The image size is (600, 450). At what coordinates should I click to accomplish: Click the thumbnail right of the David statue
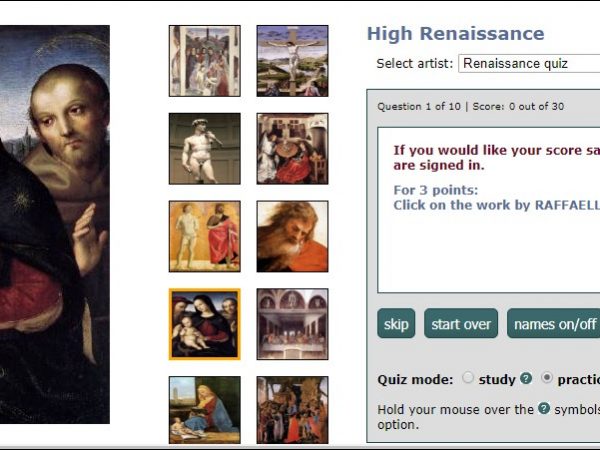(x=292, y=148)
